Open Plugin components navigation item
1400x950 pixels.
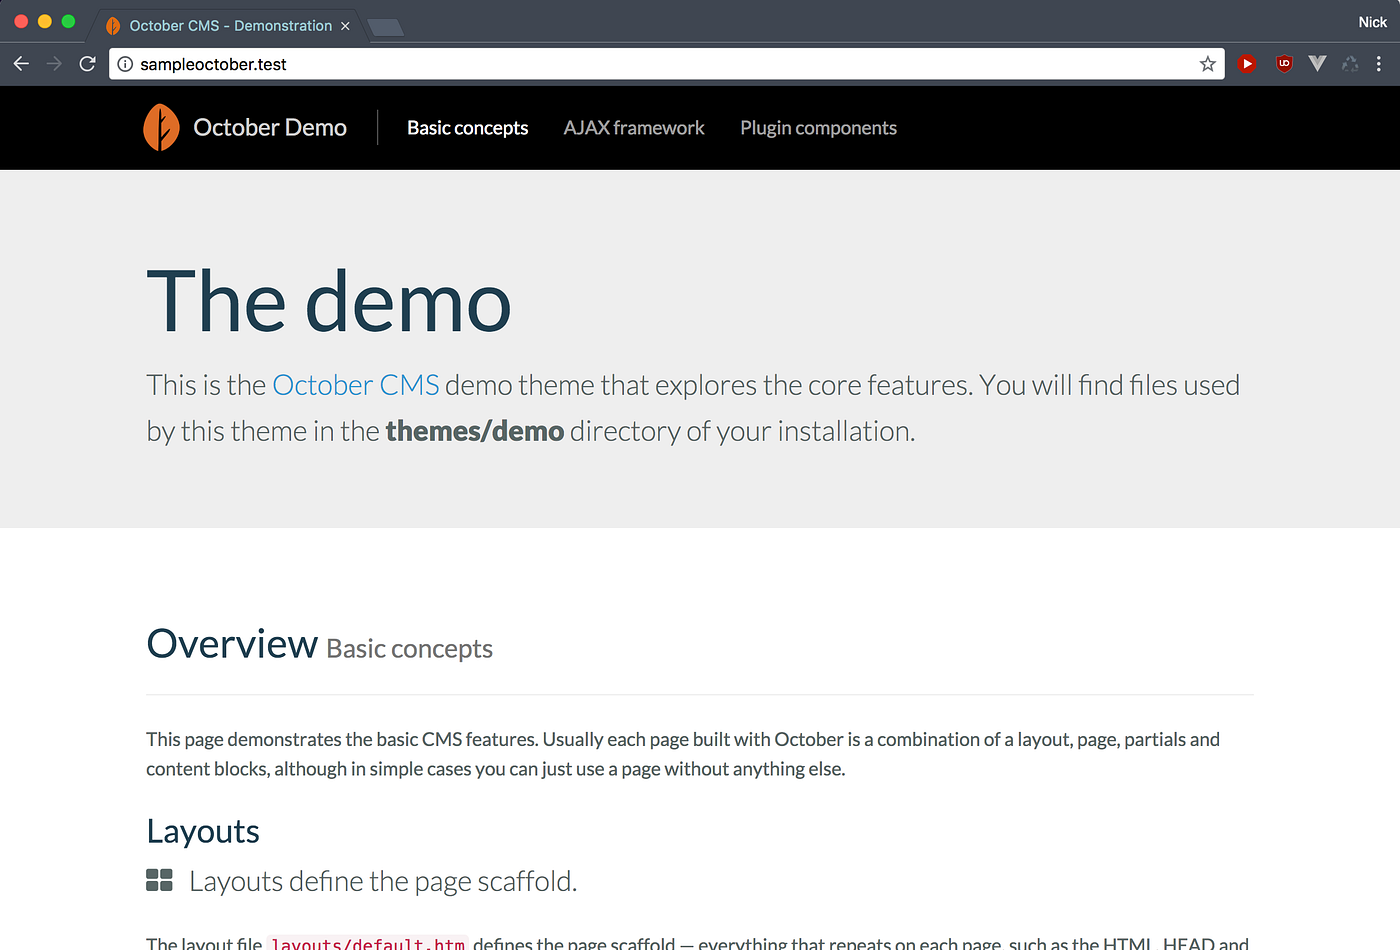pyautogui.click(x=818, y=127)
